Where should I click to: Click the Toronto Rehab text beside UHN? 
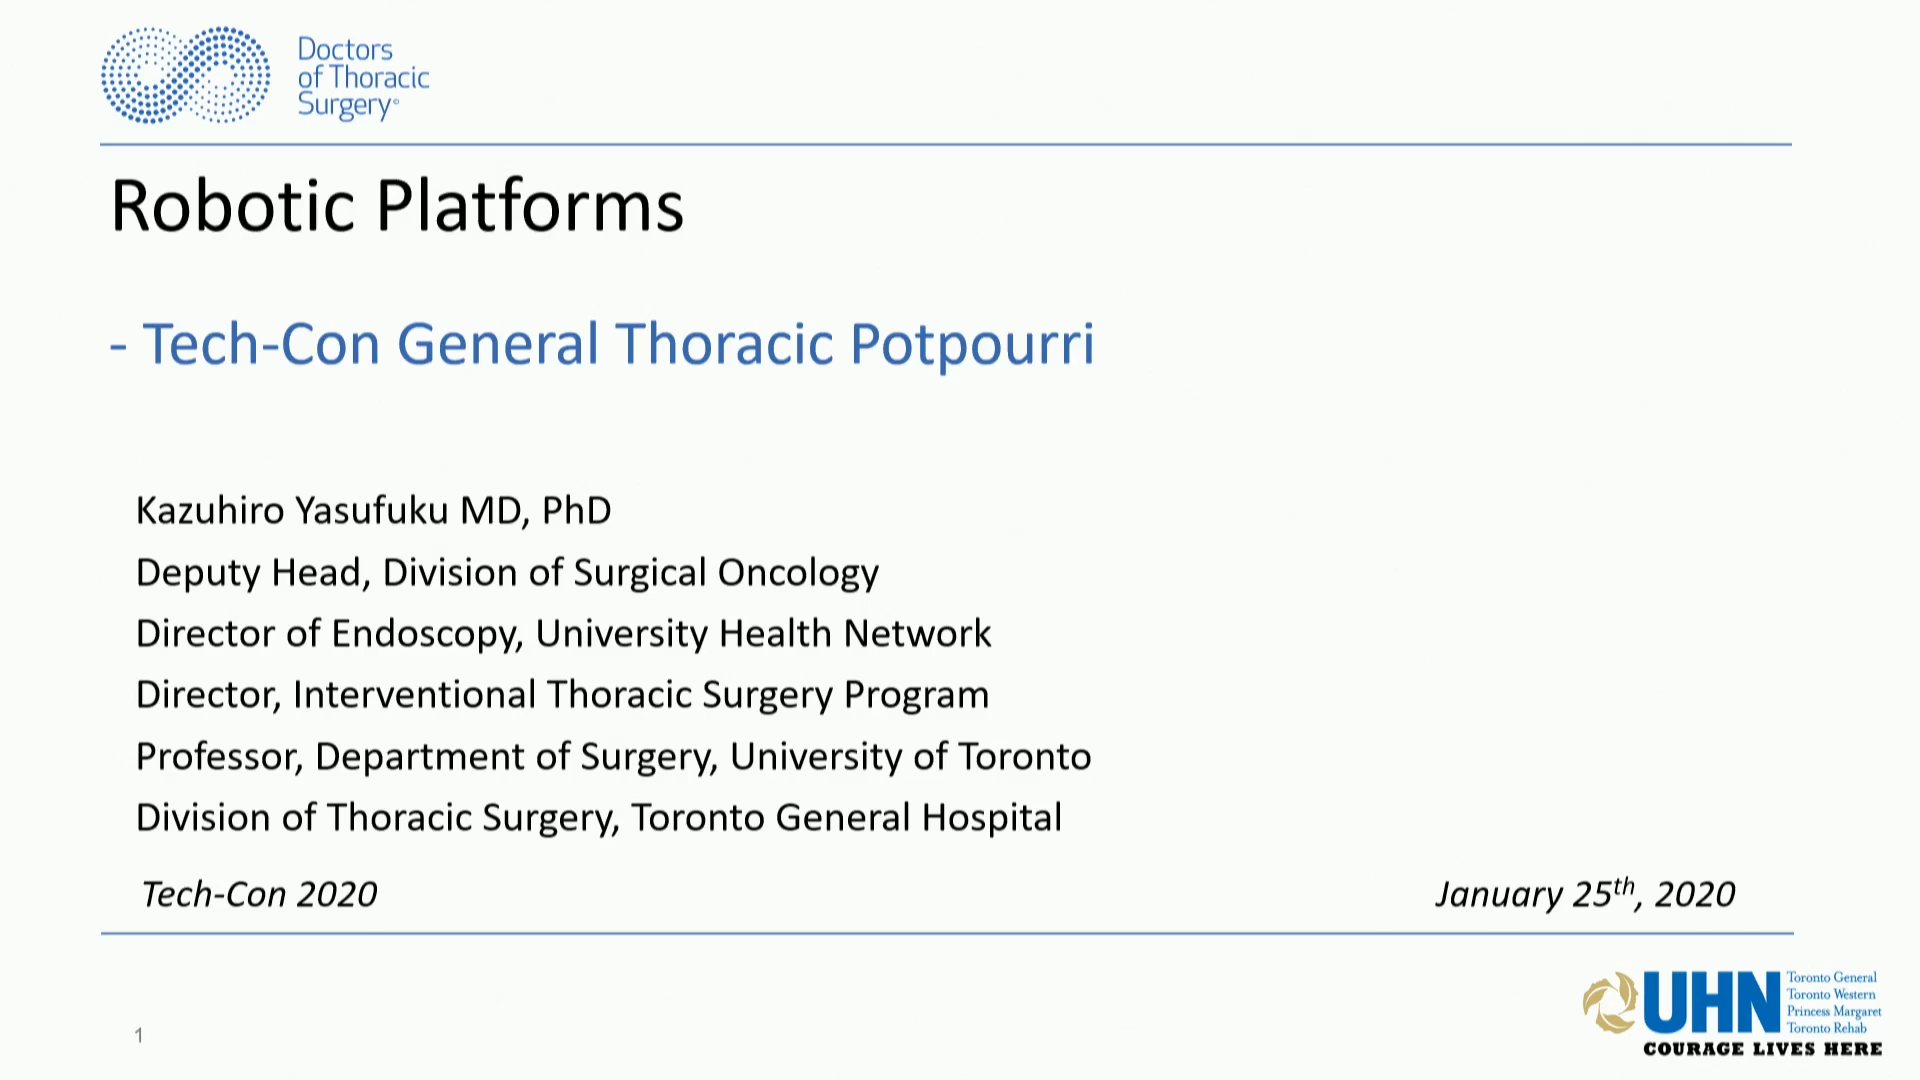tap(1827, 1028)
